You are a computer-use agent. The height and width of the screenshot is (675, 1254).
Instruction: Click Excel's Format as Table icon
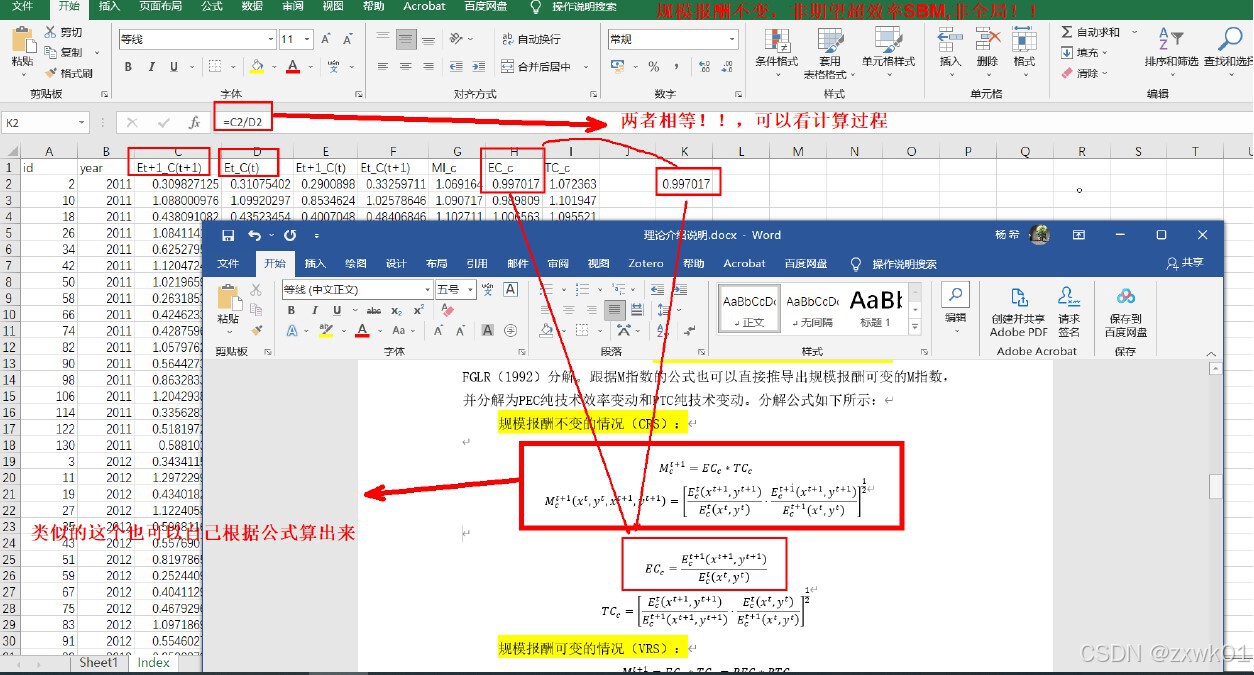pos(830,40)
